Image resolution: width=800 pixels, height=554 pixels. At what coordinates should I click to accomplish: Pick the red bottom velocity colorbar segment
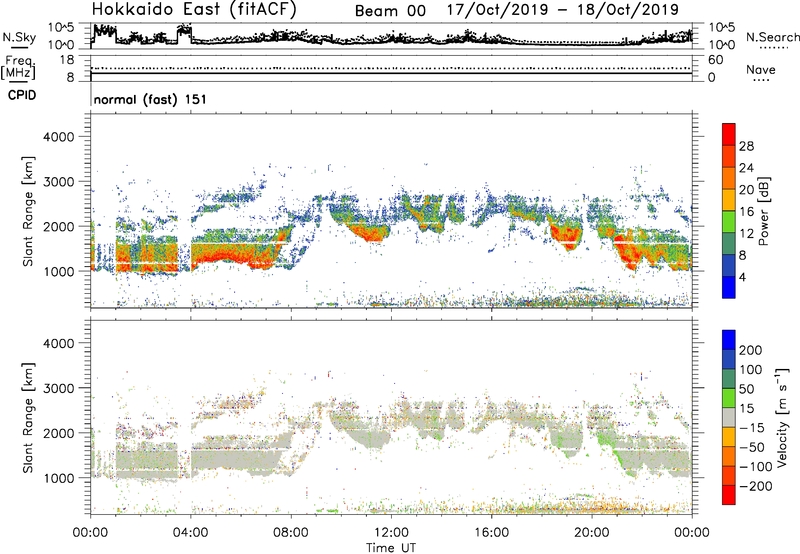click(729, 495)
